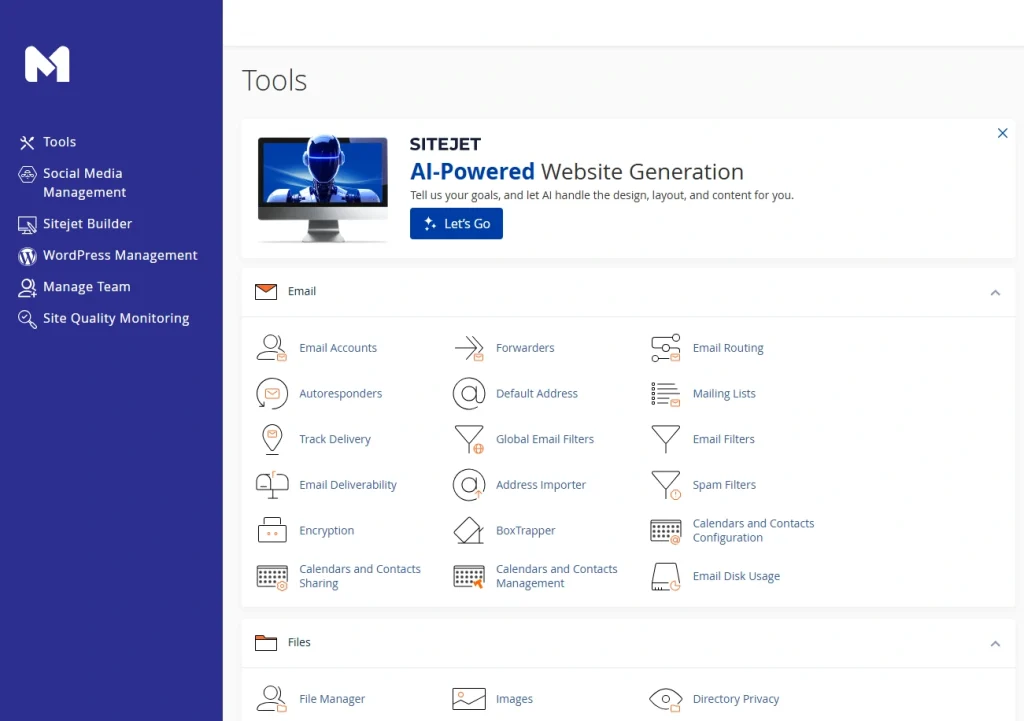Screen dimensions: 1024x721
Task: Open the Address Importer link
Action: pyautogui.click(x=541, y=485)
